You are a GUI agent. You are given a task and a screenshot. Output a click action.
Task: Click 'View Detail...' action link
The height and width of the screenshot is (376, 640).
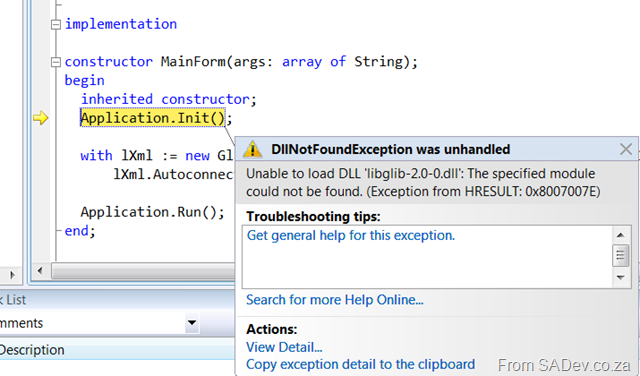pyautogui.click(x=284, y=347)
